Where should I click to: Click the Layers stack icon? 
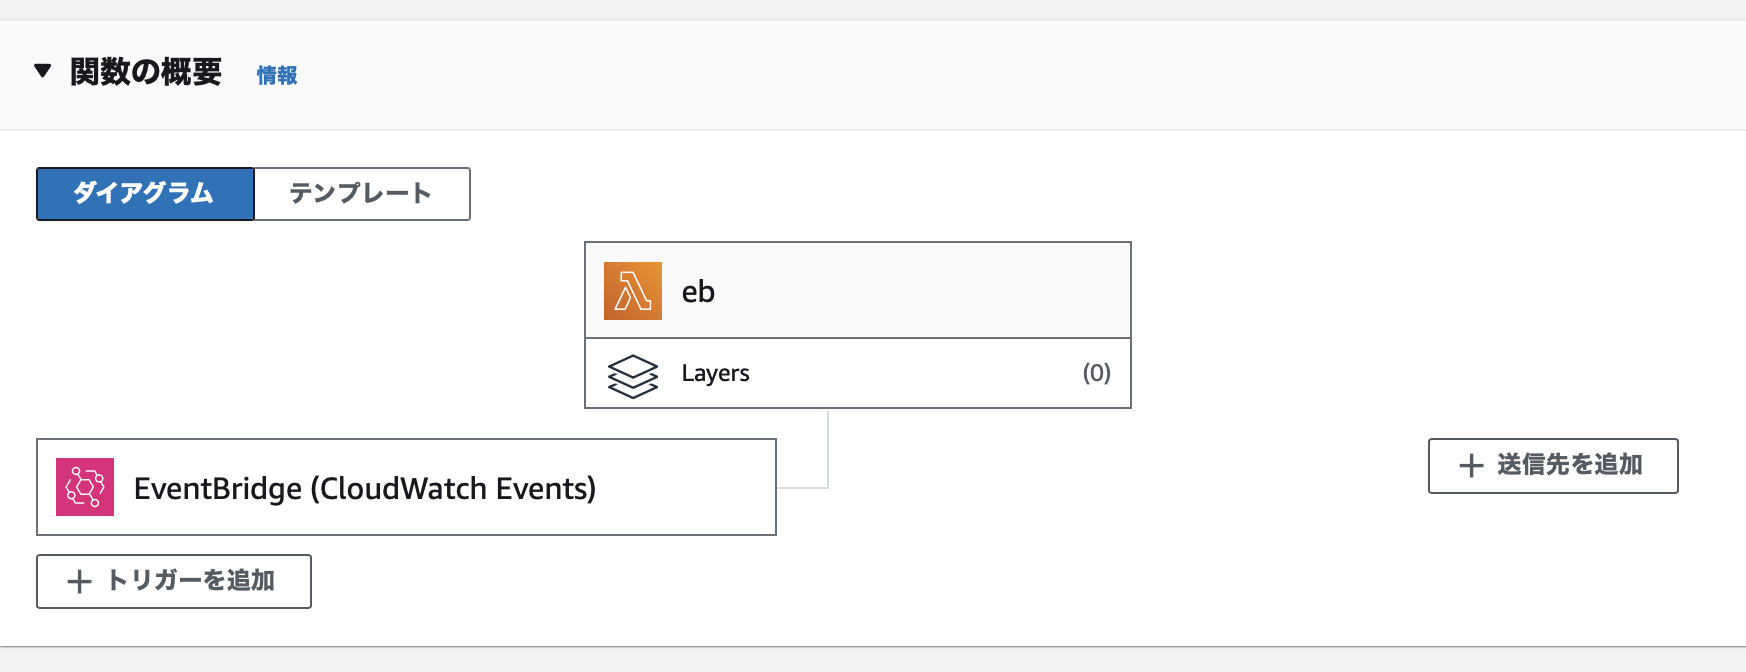(632, 375)
